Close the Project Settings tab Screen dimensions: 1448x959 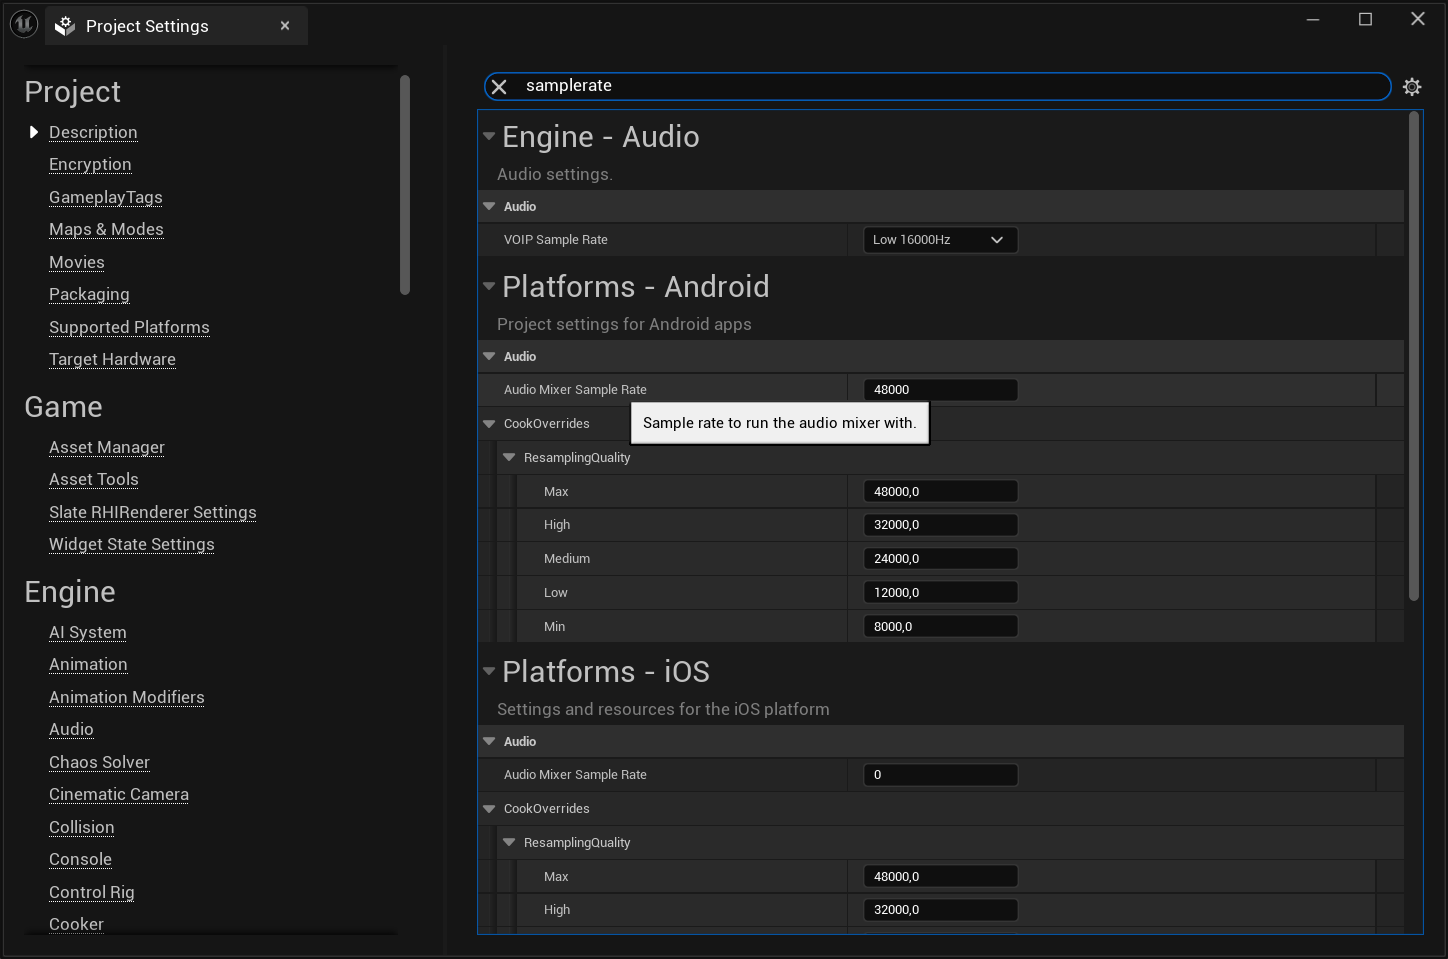pos(285,26)
